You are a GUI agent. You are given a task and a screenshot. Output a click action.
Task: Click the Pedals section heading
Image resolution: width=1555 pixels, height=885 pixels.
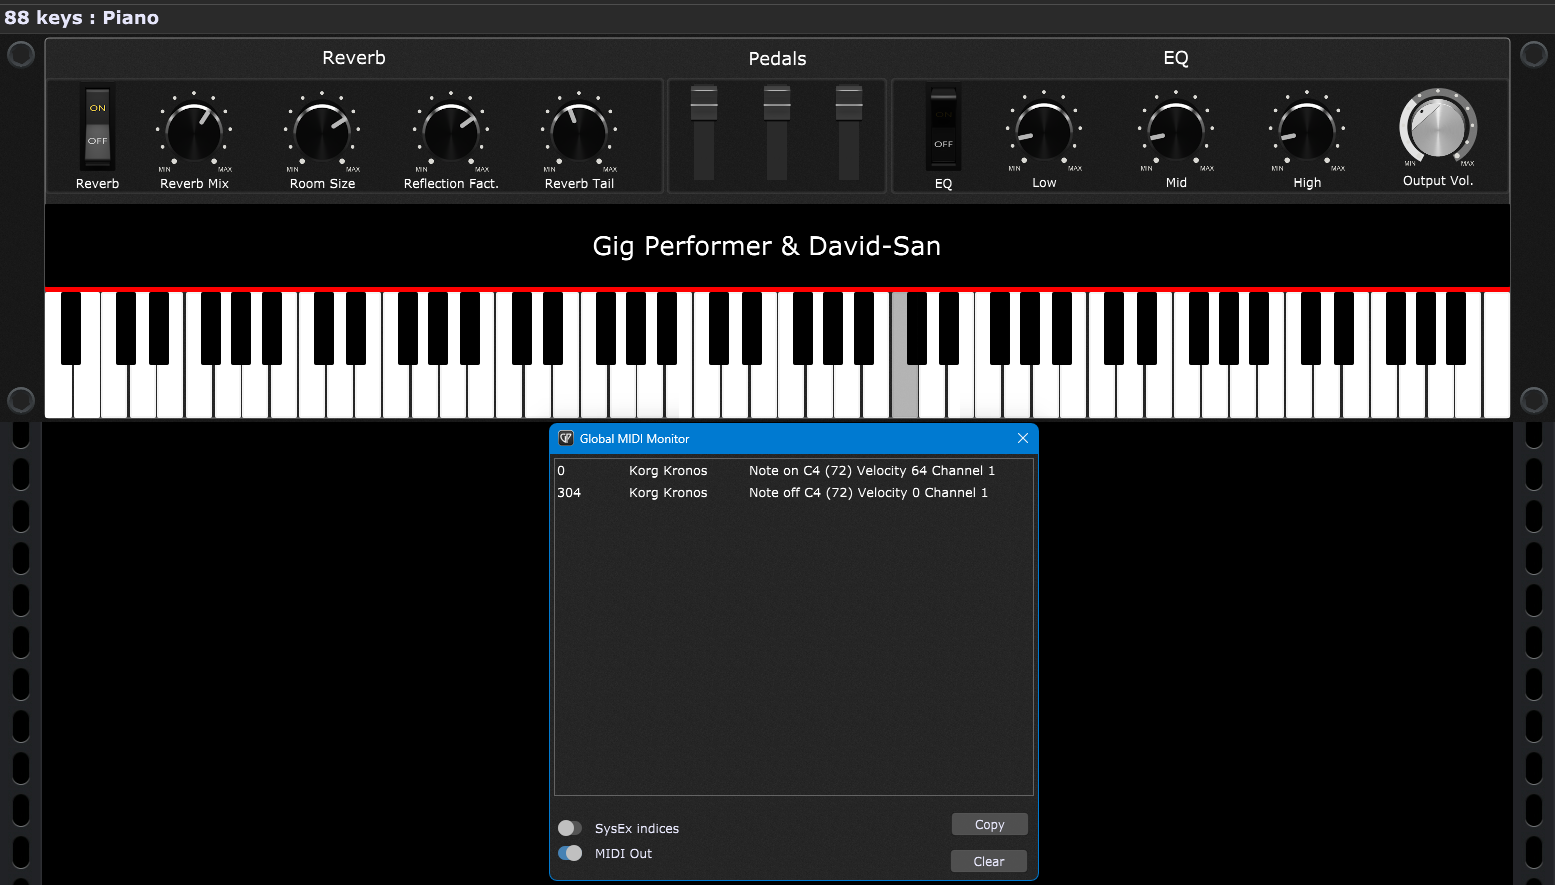[x=777, y=59]
